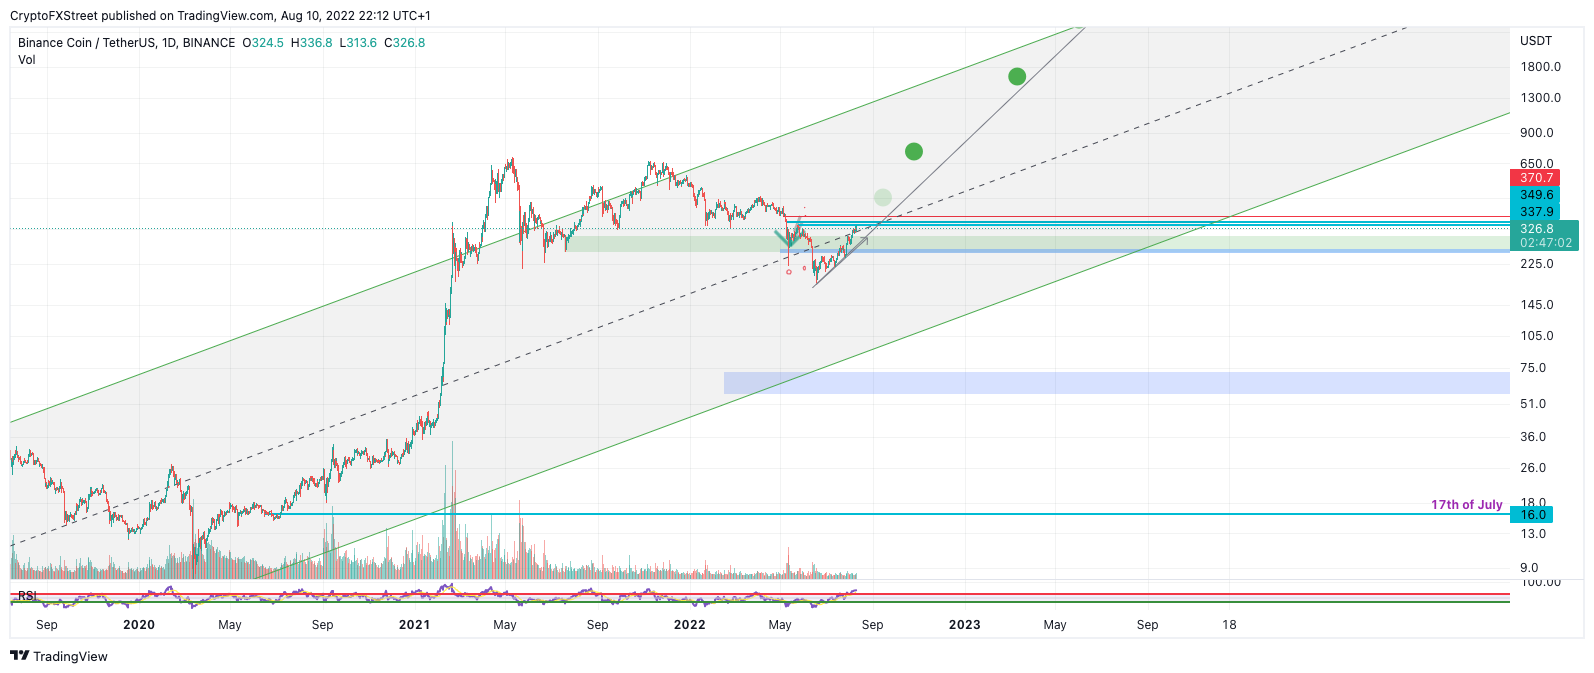Click the RSI indicator label
Screen dimensions: 1594x673
coord(27,596)
